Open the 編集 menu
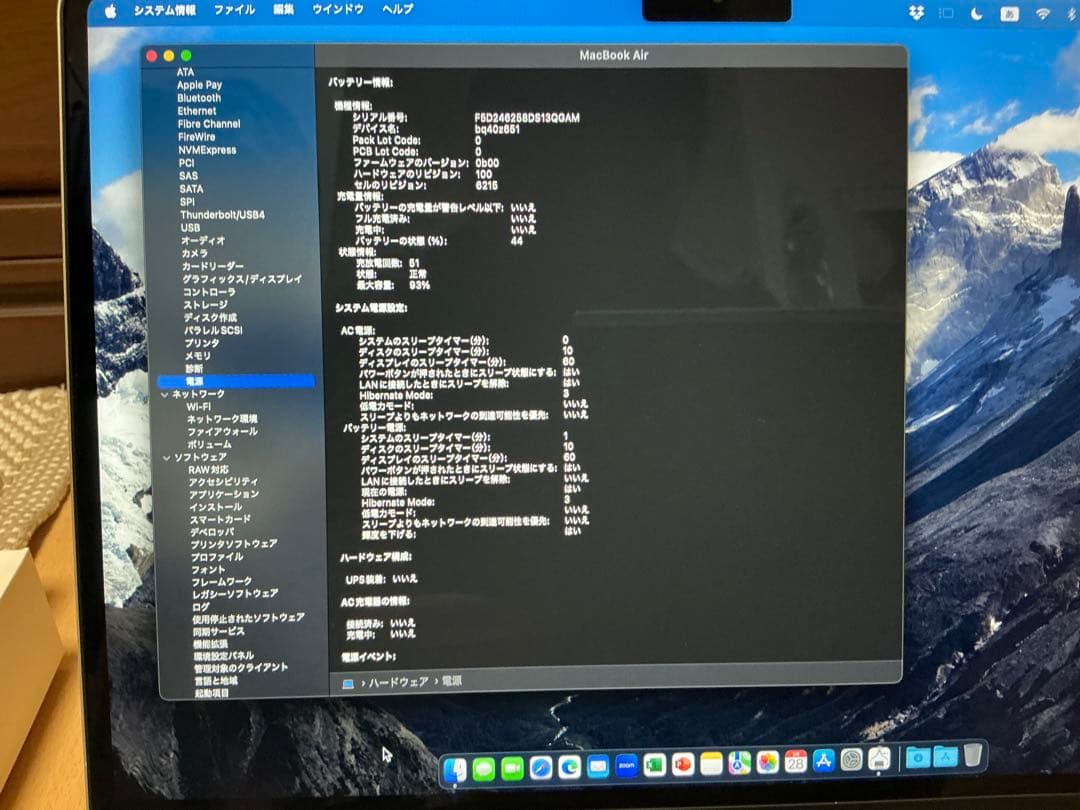Image resolution: width=1080 pixels, height=810 pixels. 283,9
